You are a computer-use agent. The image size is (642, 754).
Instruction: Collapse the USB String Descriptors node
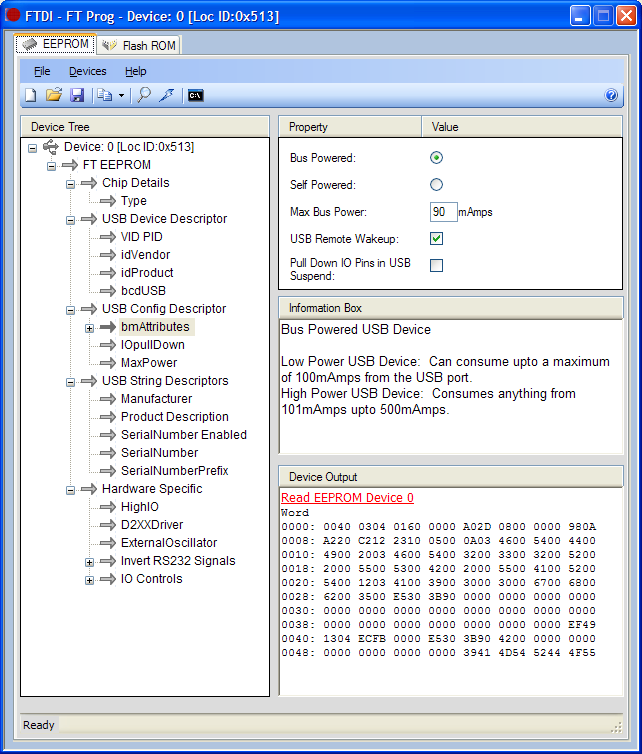point(70,382)
